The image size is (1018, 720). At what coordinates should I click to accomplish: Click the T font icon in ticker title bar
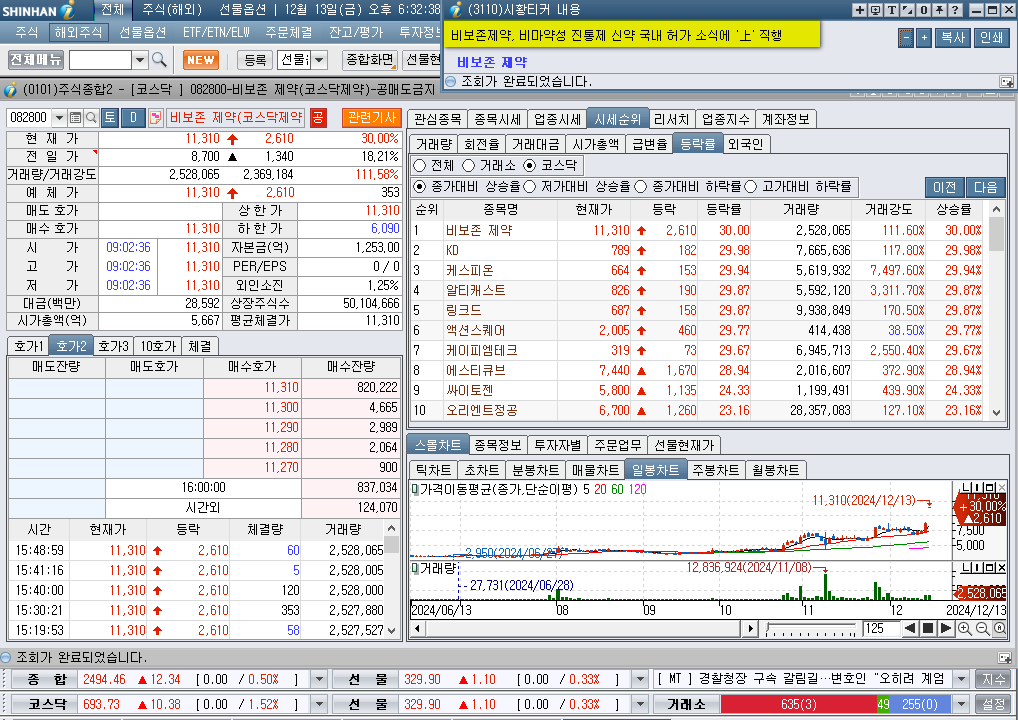pos(891,10)
